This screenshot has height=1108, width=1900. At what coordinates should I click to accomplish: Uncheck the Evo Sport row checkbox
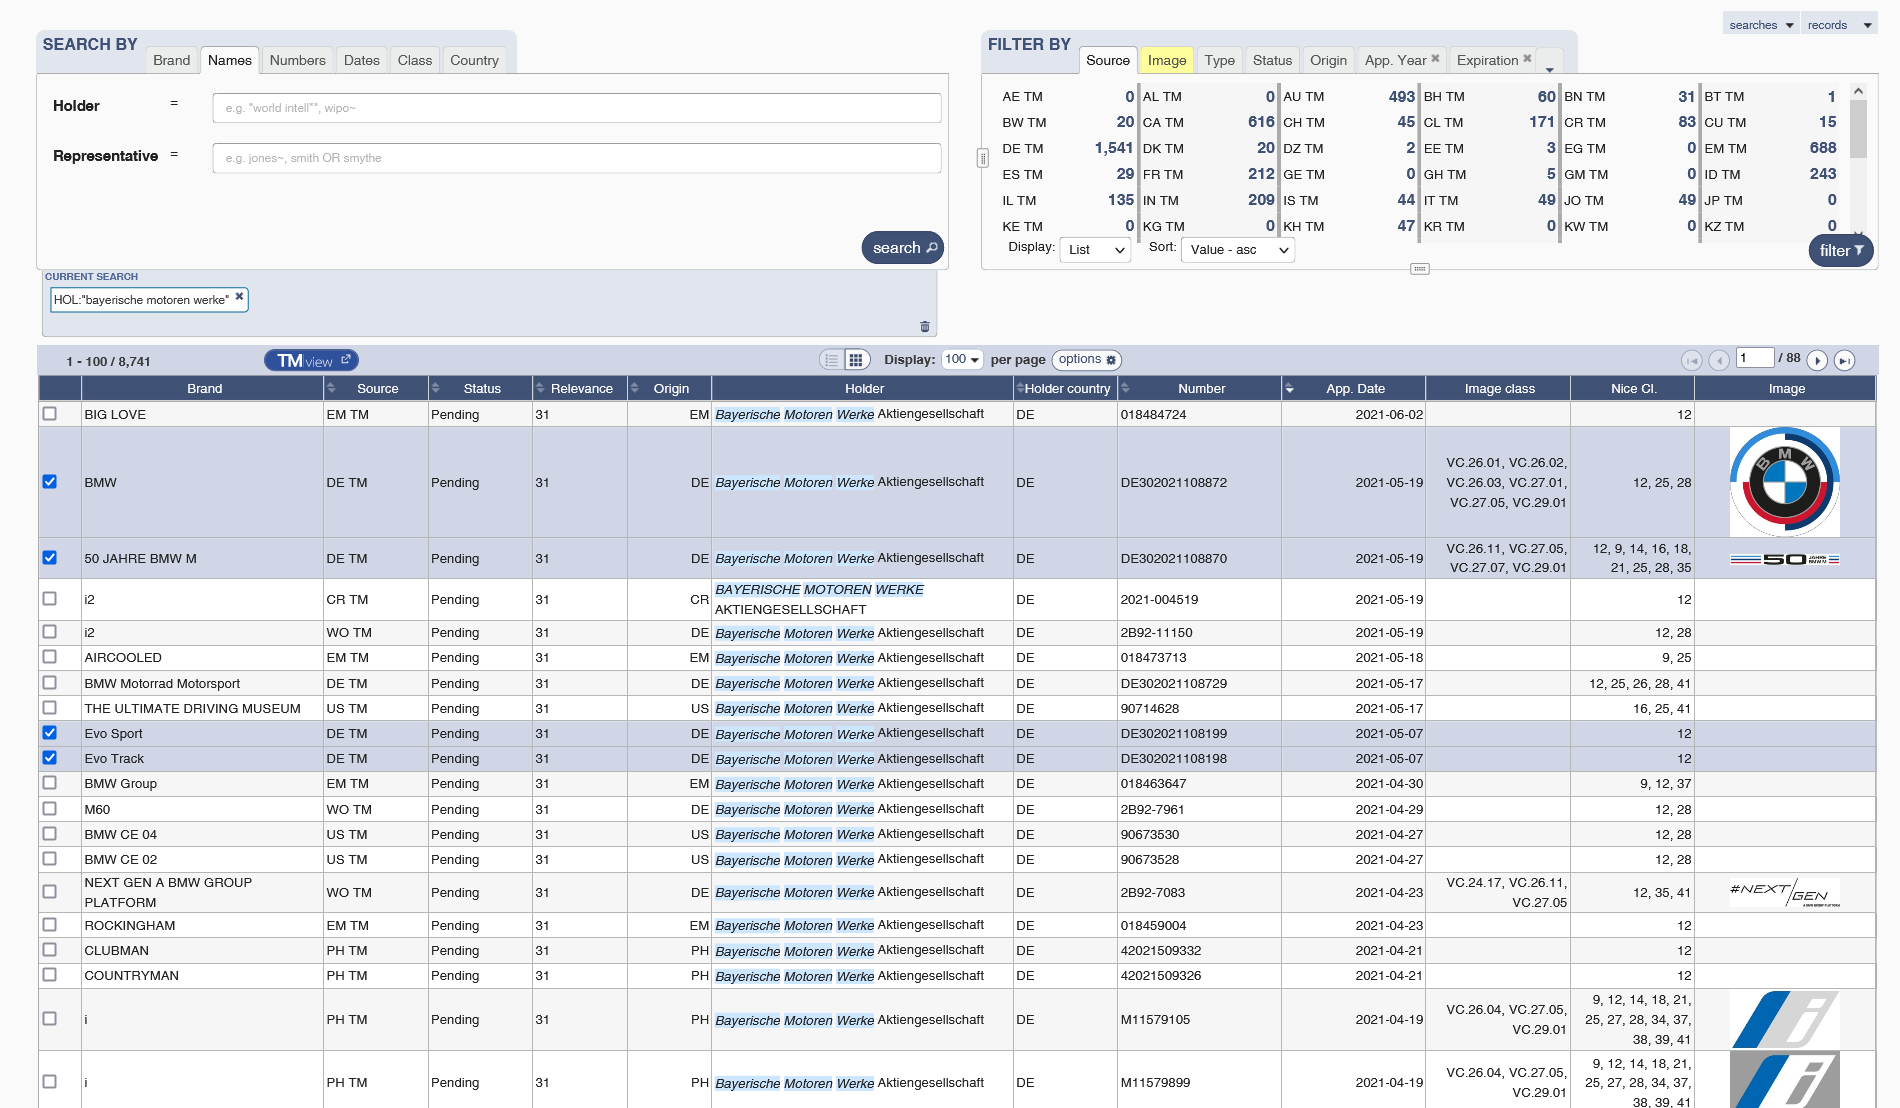pos(50,733)
